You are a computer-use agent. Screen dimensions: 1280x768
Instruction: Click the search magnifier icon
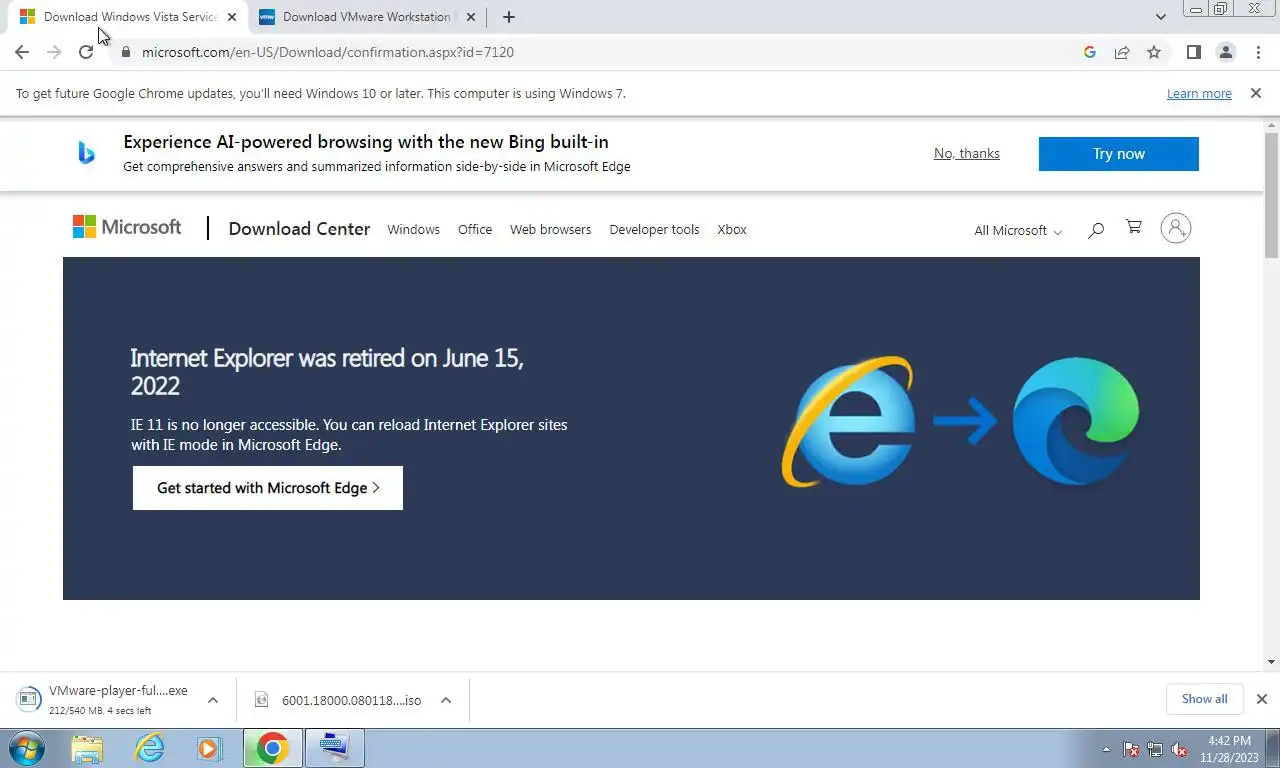coord(1096,230)
